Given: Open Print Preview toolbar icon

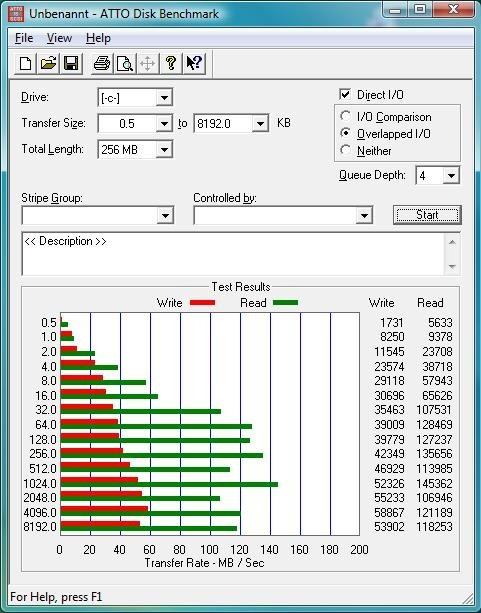Looking at the screenshot, I should coord(125,63).
